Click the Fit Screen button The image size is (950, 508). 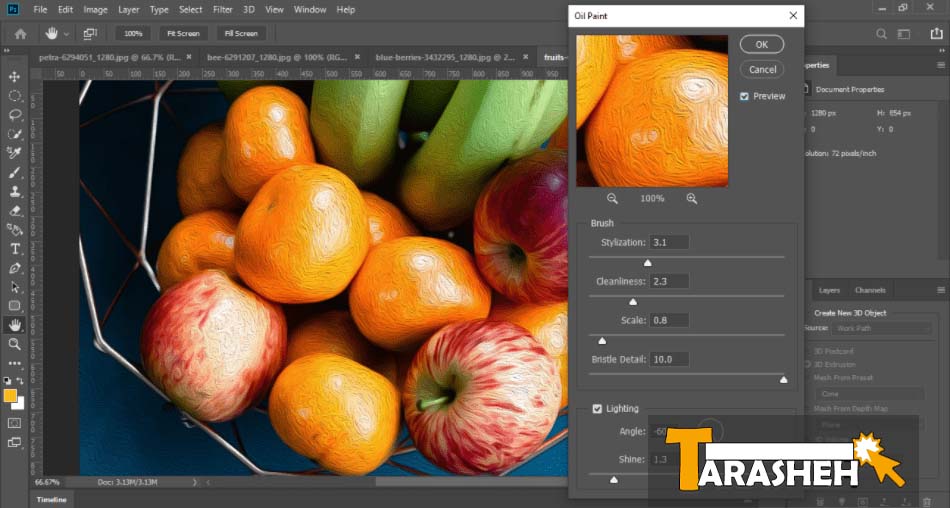click(184, 34)
